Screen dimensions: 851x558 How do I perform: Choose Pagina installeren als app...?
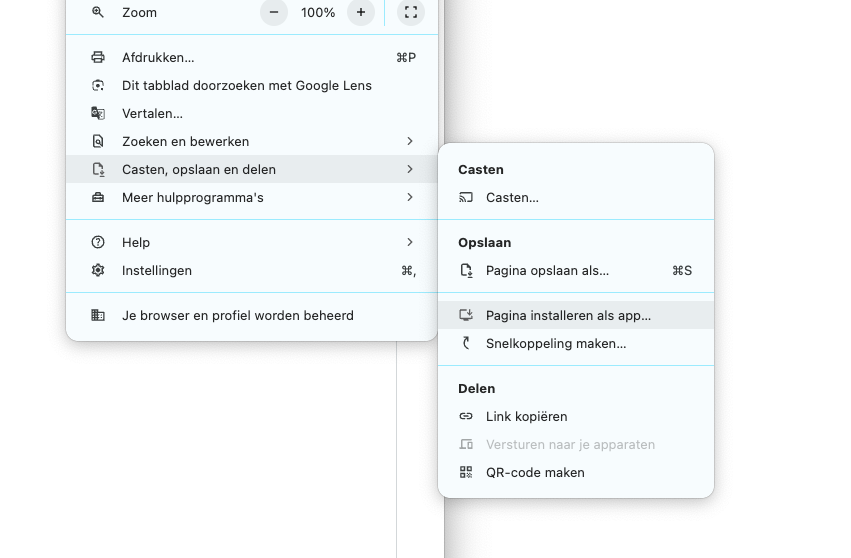(x=576, y=315)
